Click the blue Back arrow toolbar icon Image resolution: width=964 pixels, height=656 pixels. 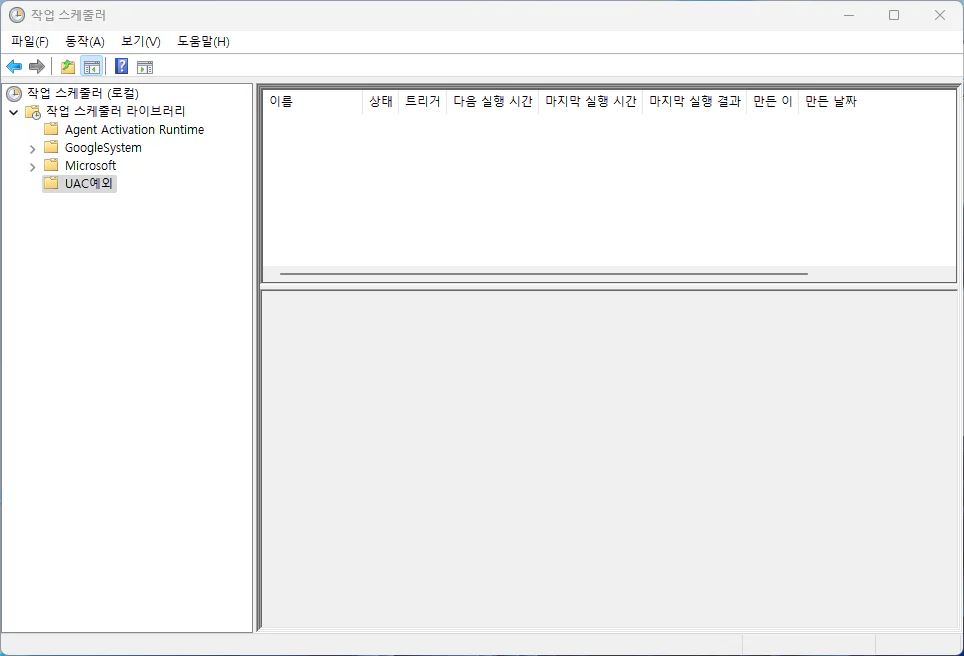point(14,66)
